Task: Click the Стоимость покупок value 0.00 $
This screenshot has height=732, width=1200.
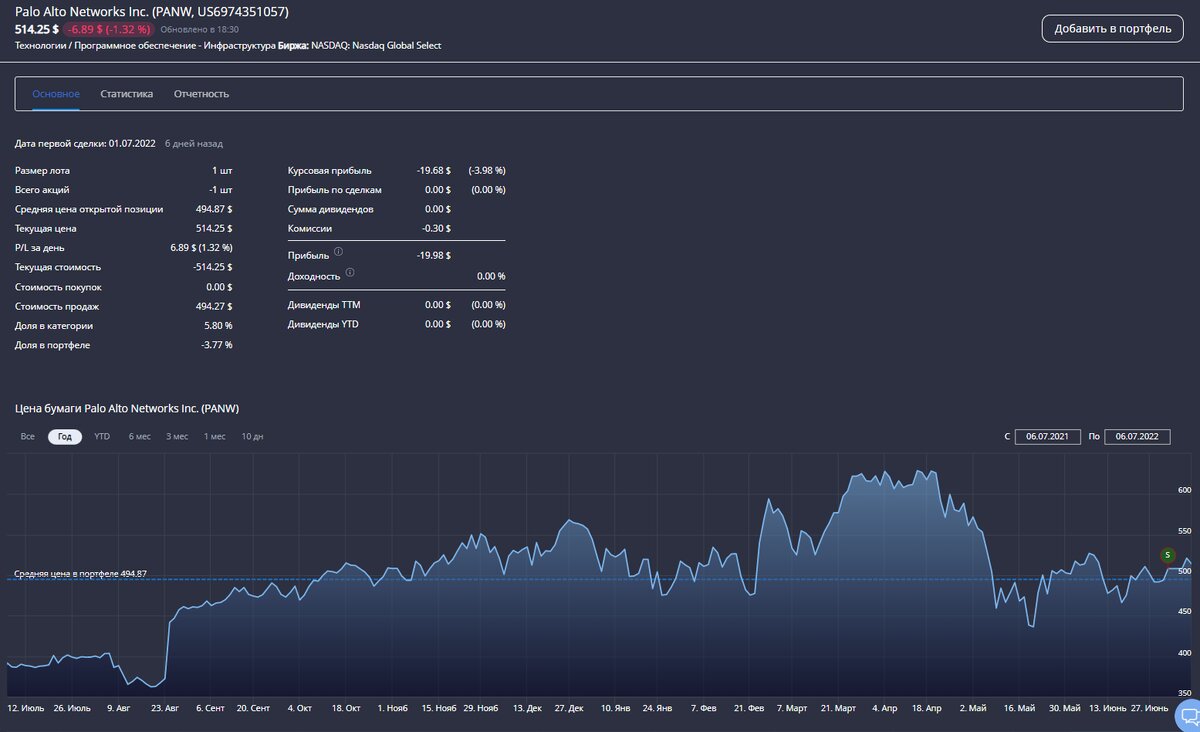Action: tap(219, 287)
